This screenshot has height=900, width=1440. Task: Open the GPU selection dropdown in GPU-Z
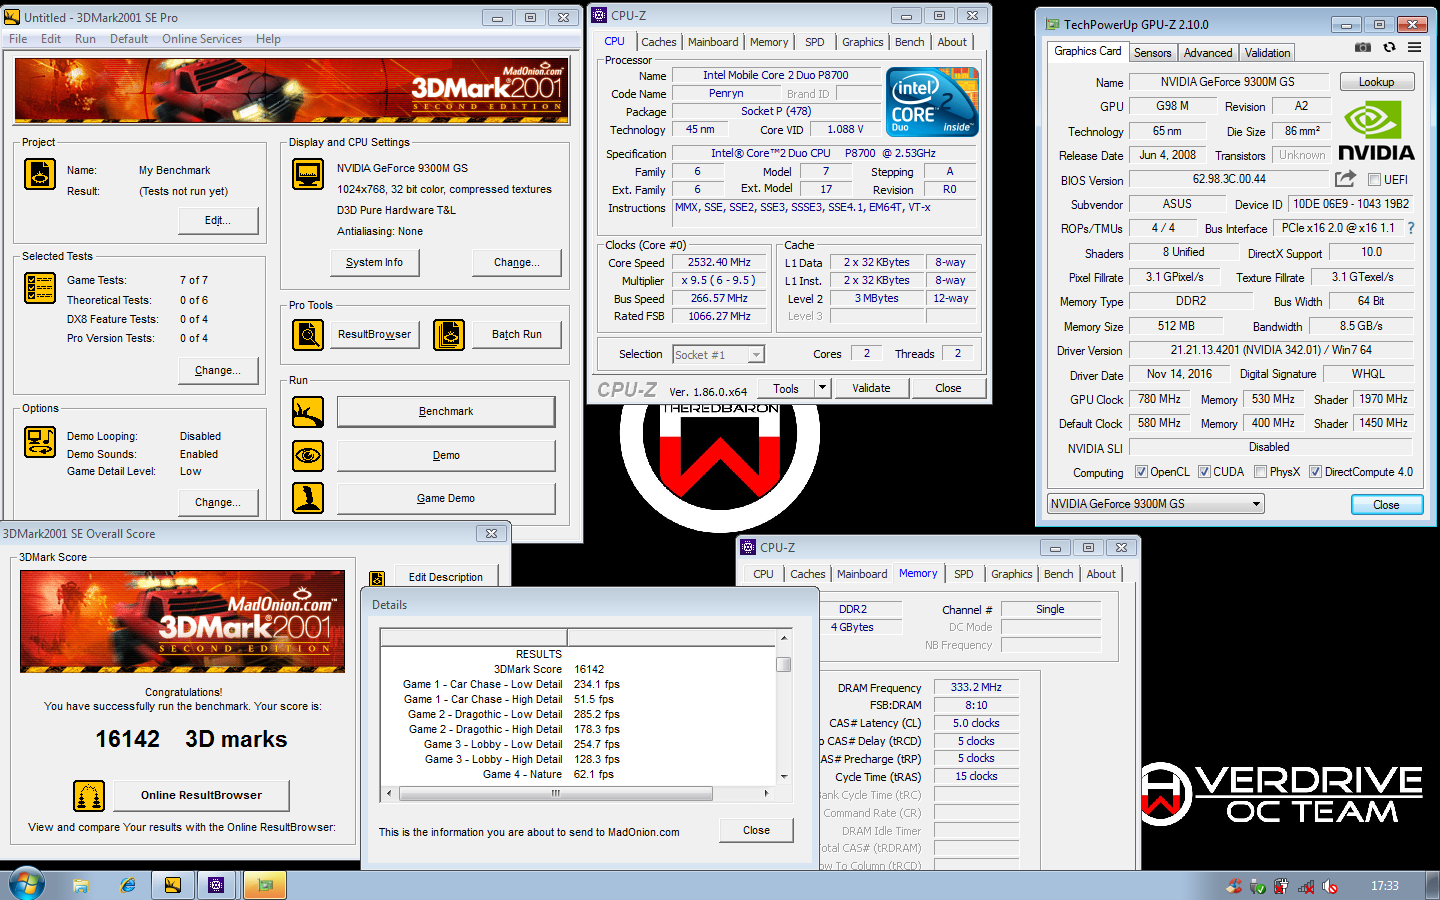coord(1156,504)
